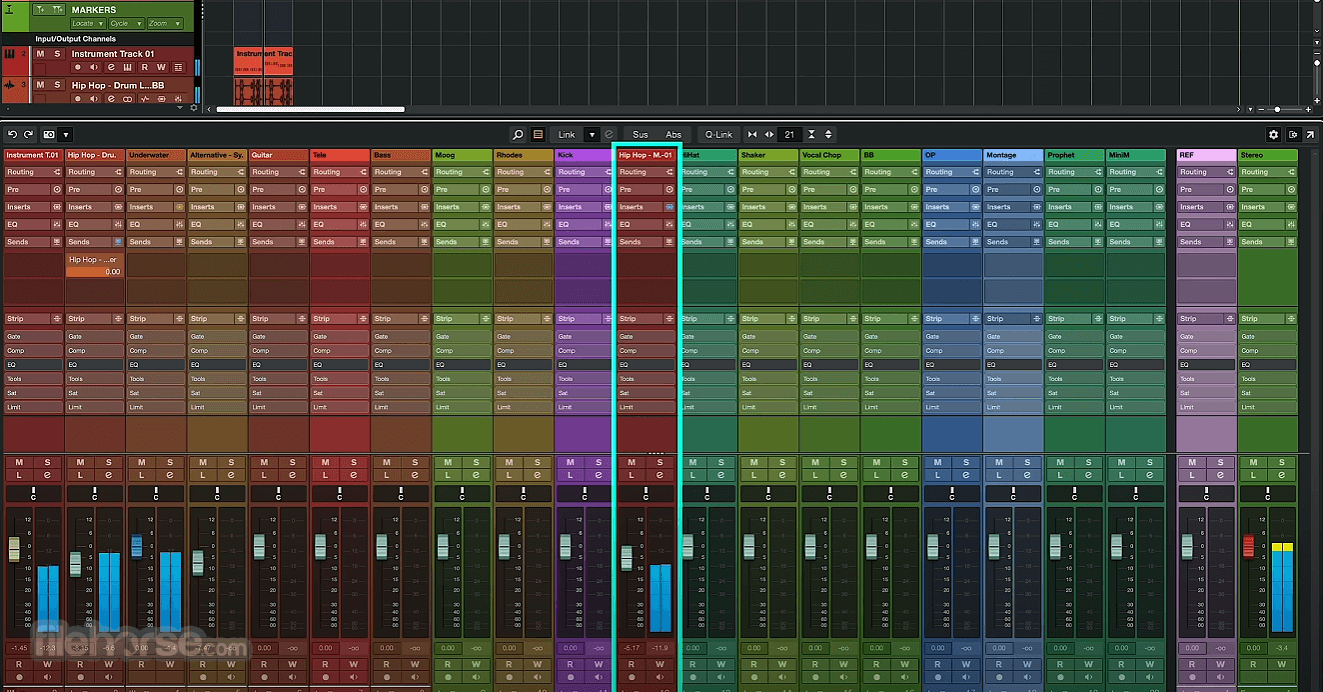Enable the Q-Link button
Image resolution: width=1323 pixels, height=692 pixels.
719,134
